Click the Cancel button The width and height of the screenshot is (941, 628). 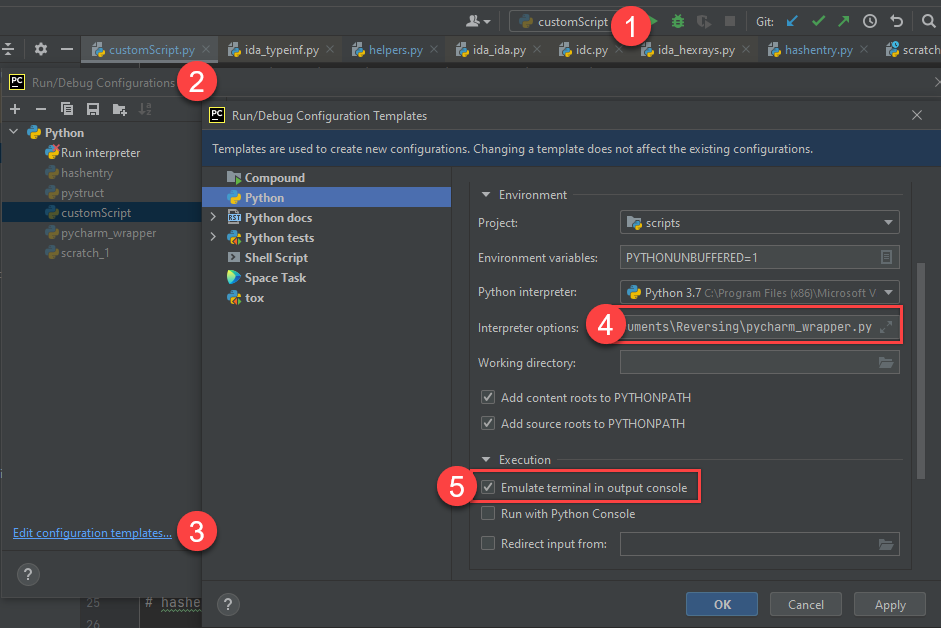pos(805,605)
